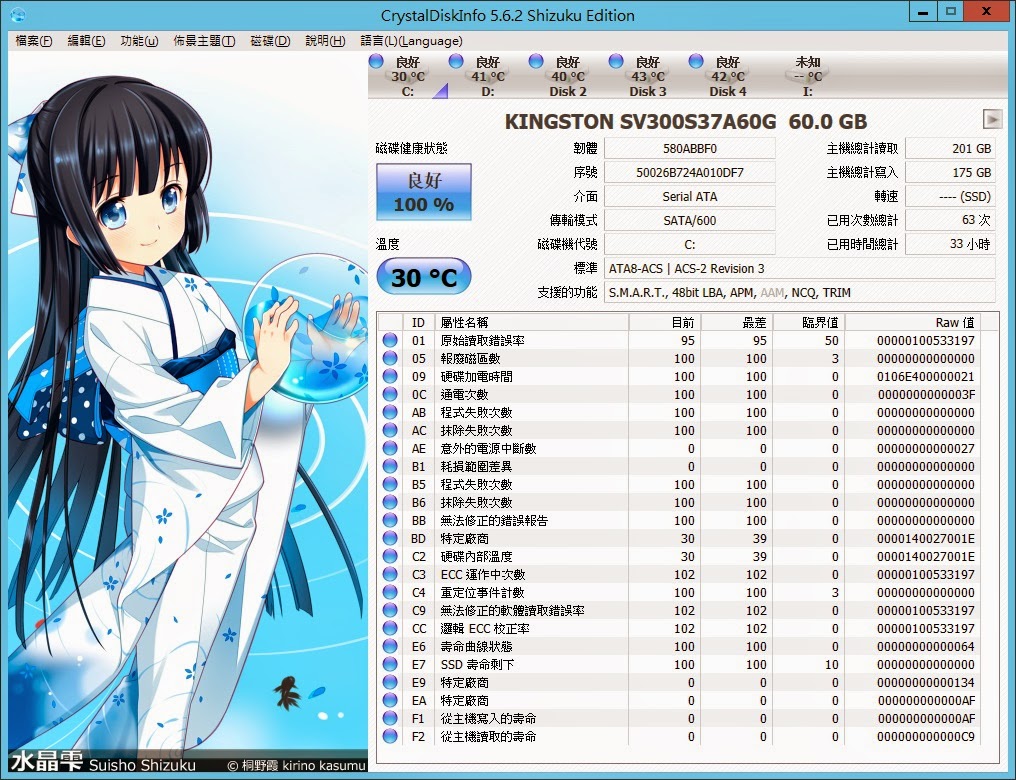The image size is (1016, 780).
Task: Open the 說明(H) menu
Action: (x=325, y=41)
